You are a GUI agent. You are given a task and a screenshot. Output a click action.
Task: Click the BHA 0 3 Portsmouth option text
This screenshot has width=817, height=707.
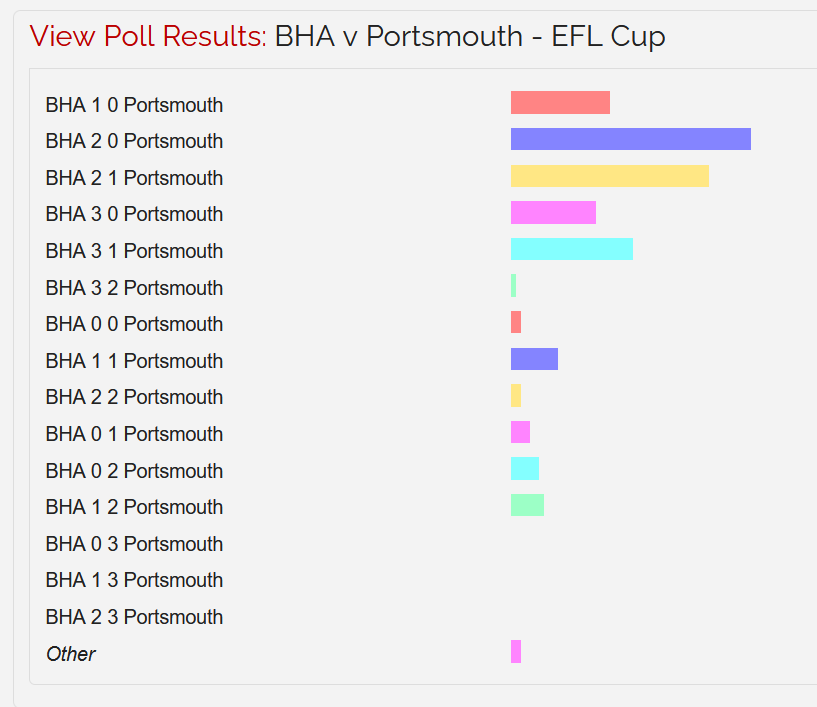[x=134, y=544]
